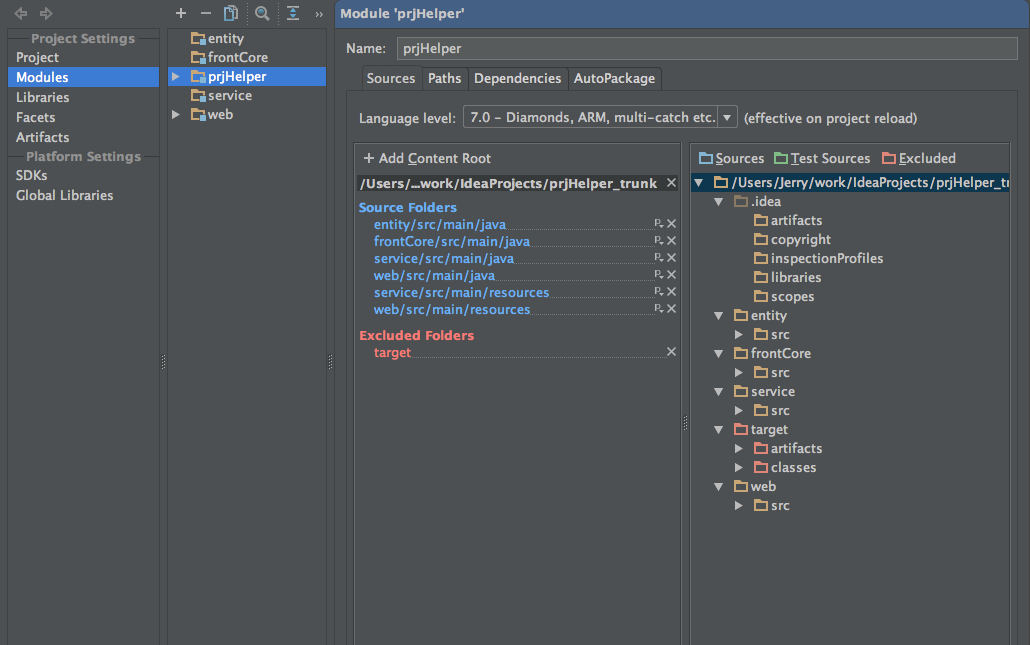Edit package prefix for web/src/main/java

659,275
